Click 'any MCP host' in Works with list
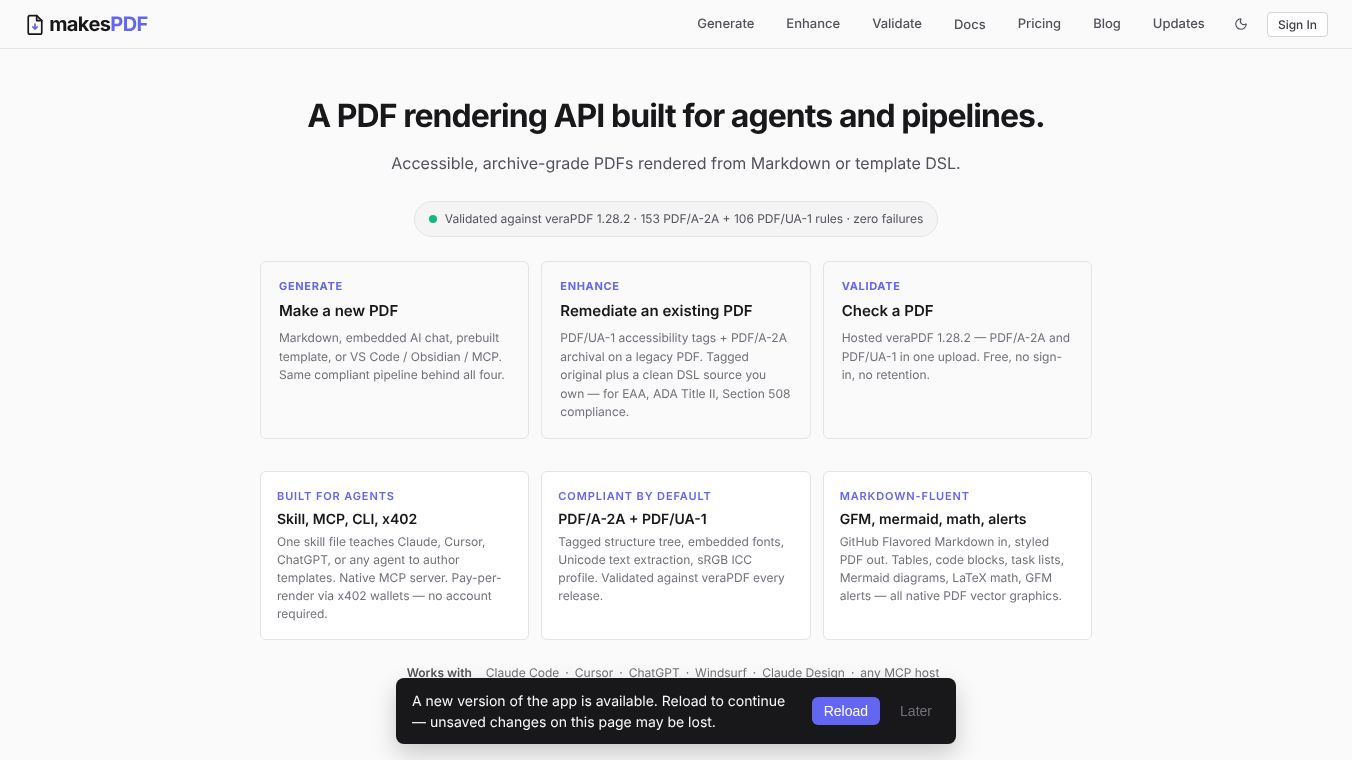 coord(900,673)
